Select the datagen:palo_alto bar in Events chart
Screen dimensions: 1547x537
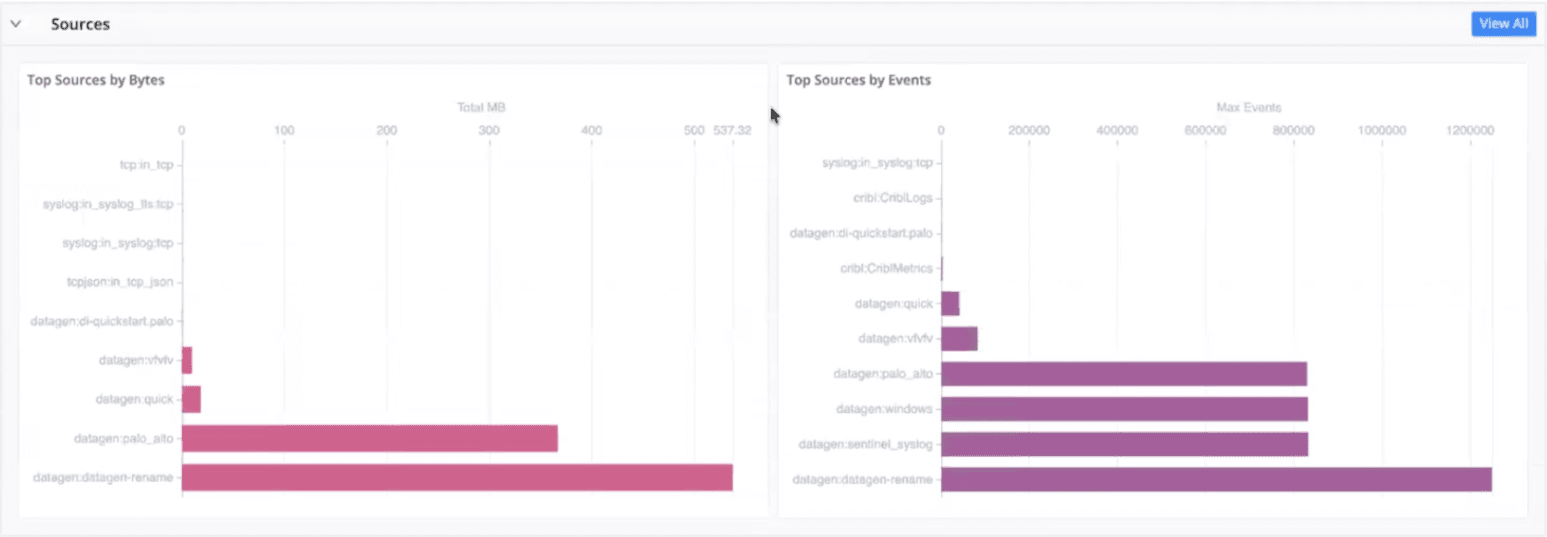[x=1123, y=374]
